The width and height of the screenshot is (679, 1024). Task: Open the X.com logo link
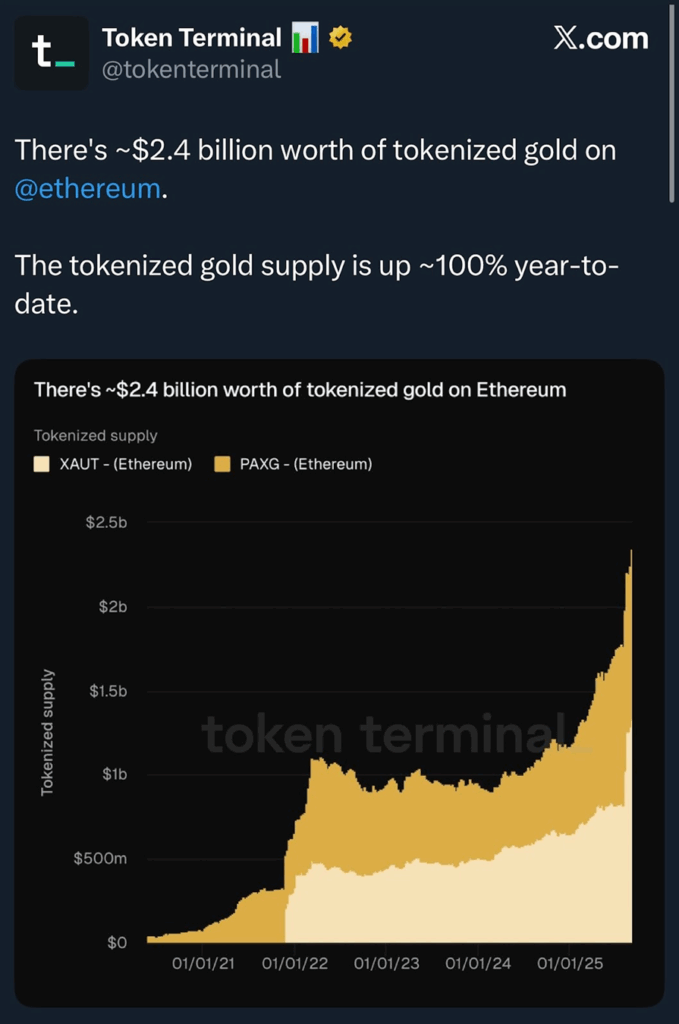[x=601, y=38]
